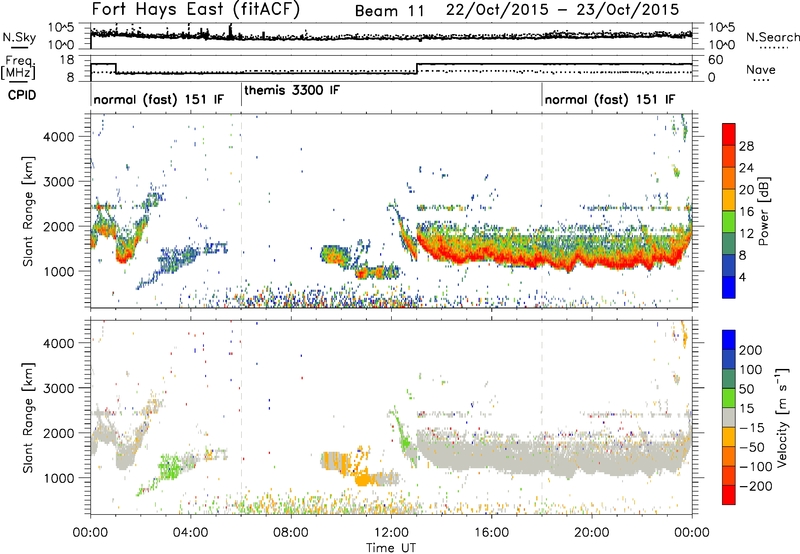Viewport: 800px width, 554px height.
Task: Click the blue bottom segment of Power colorbar
Action: pyautogui.click(x=729, y=287)
